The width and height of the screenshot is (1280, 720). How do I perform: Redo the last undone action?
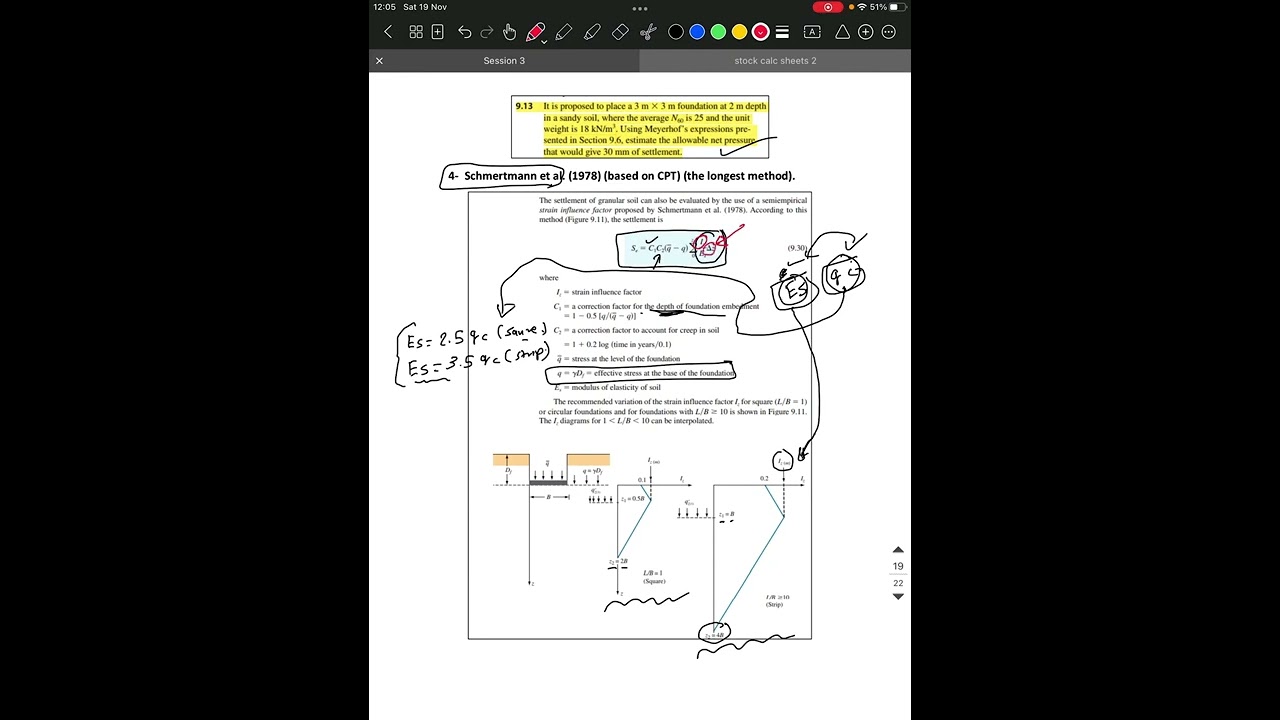[x=487, y=32]
